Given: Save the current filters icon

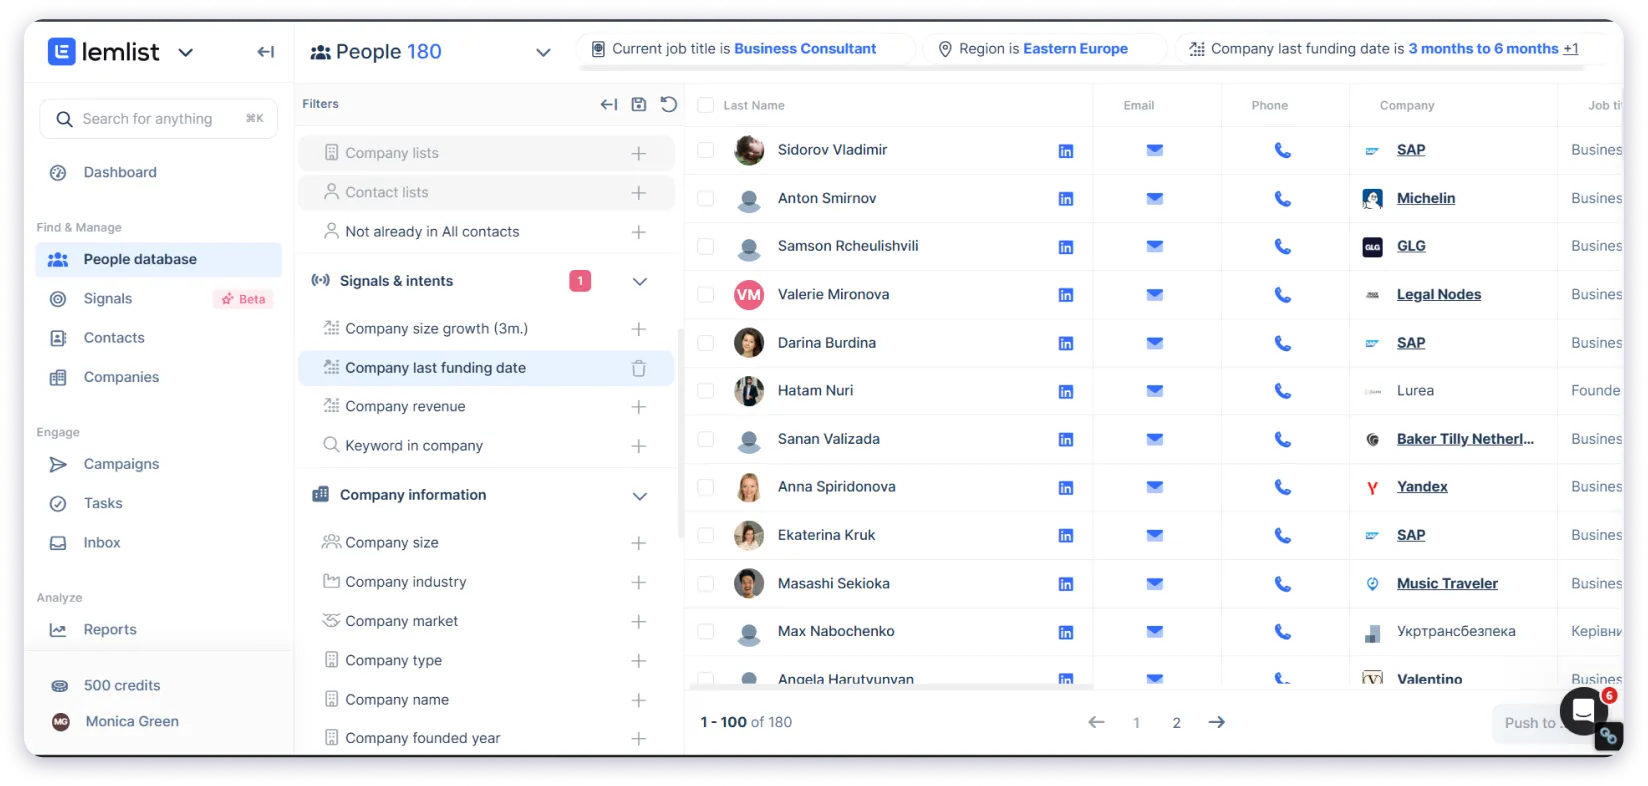Looking at the screenshot, I should tap(639, 104).
